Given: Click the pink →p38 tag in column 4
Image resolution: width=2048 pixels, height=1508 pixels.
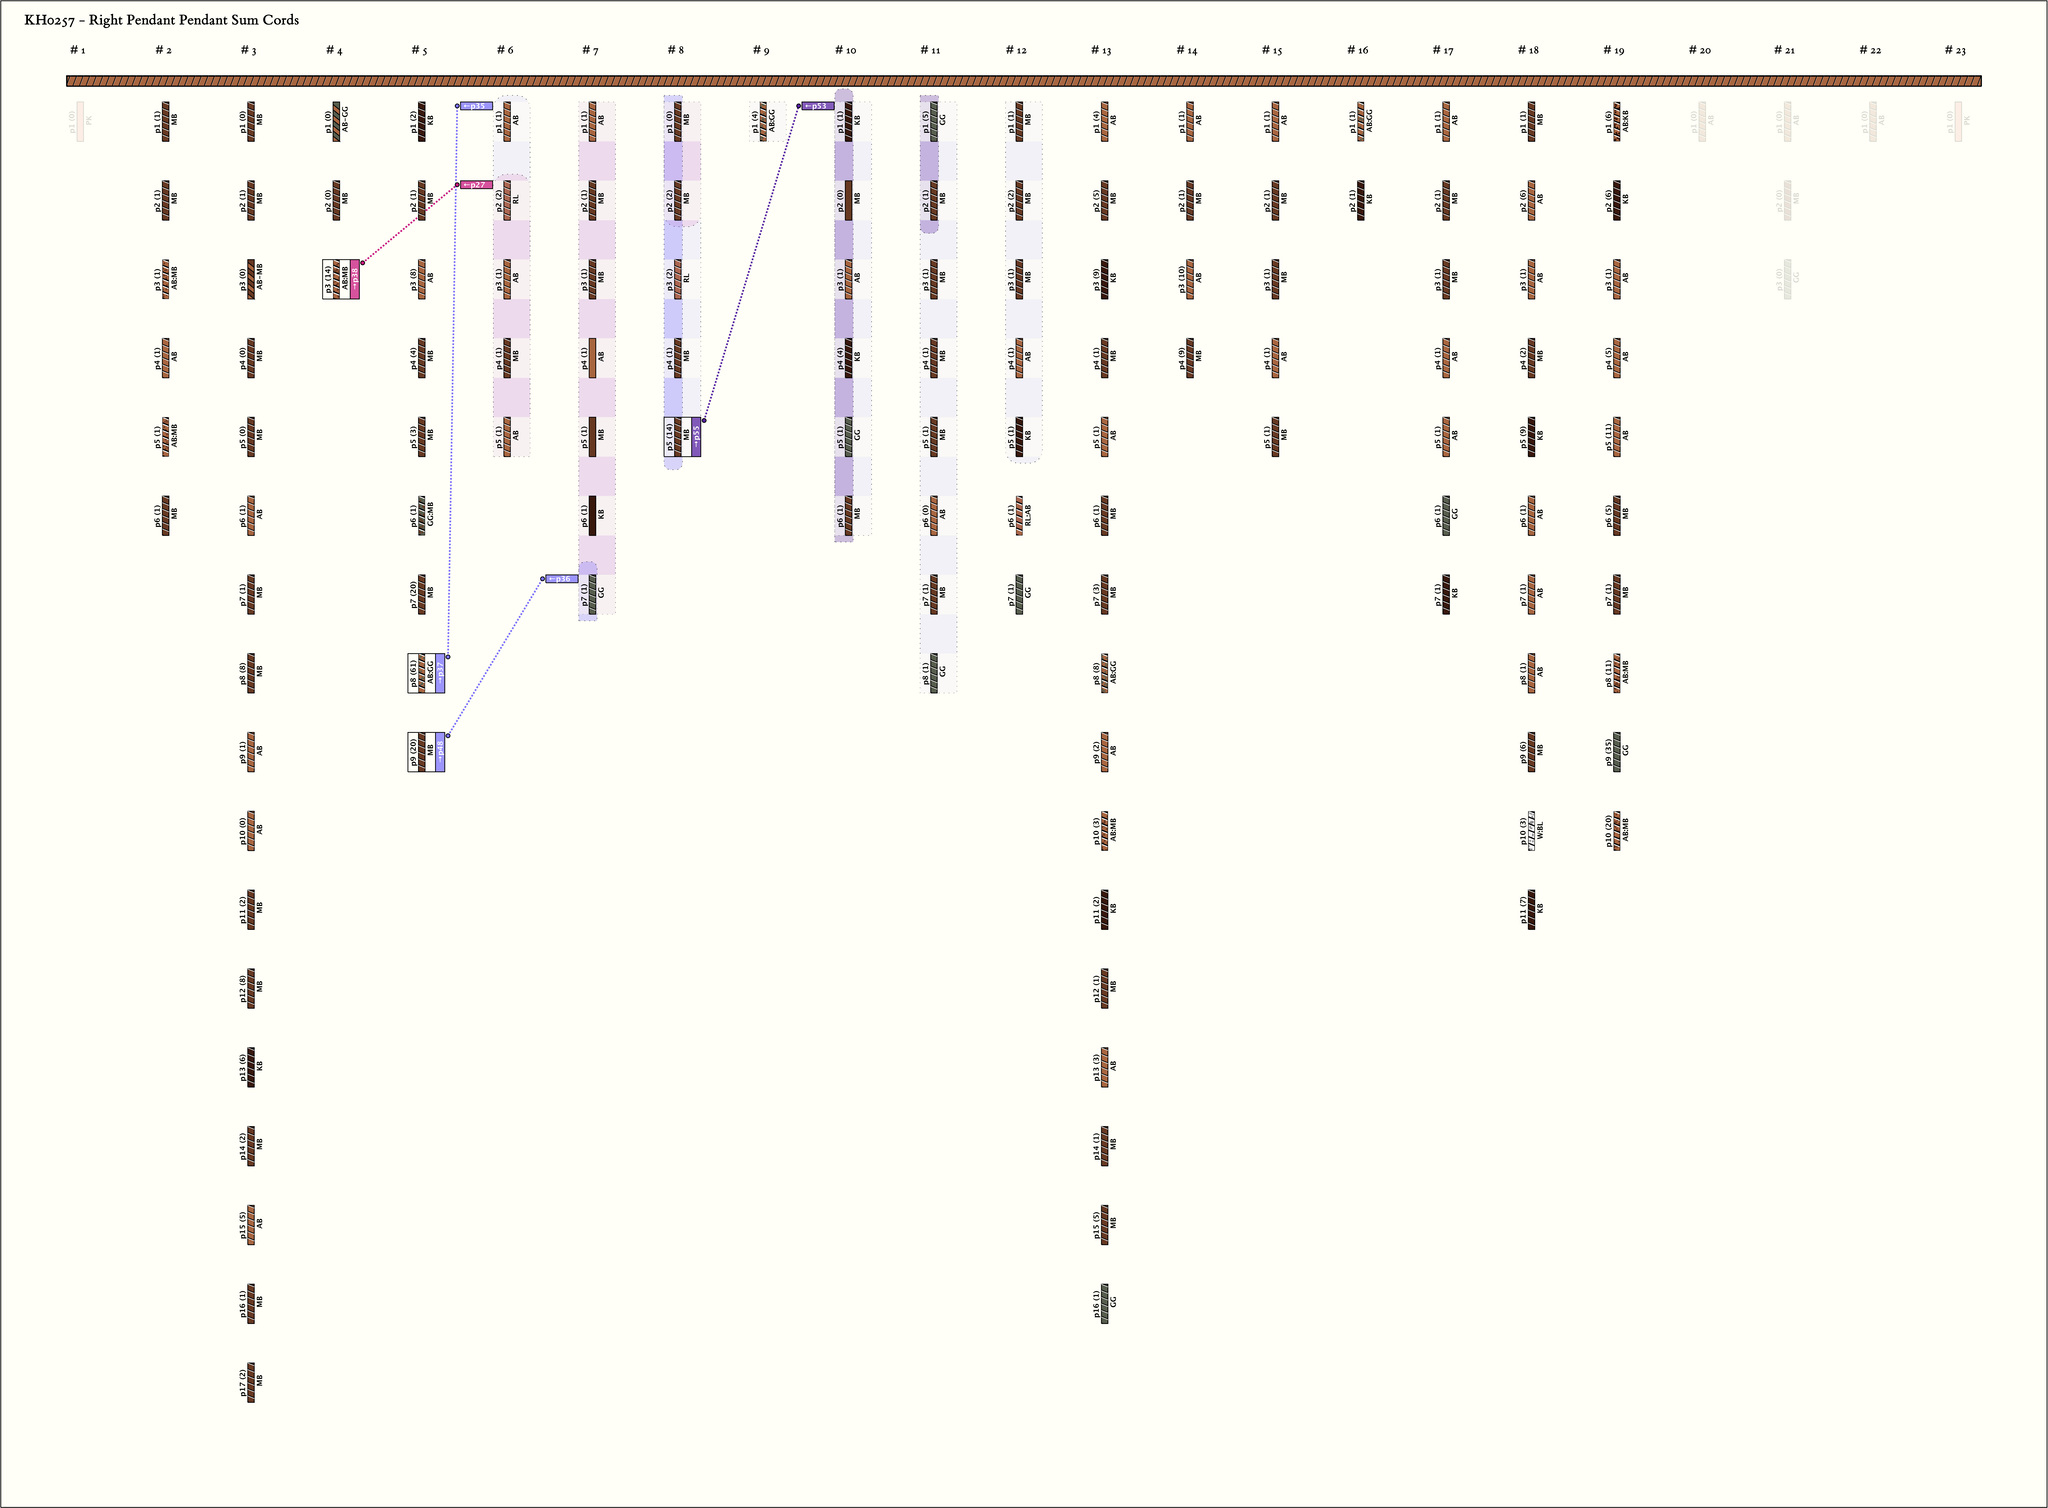Looking at the screenshot, I should click(355, 279).
